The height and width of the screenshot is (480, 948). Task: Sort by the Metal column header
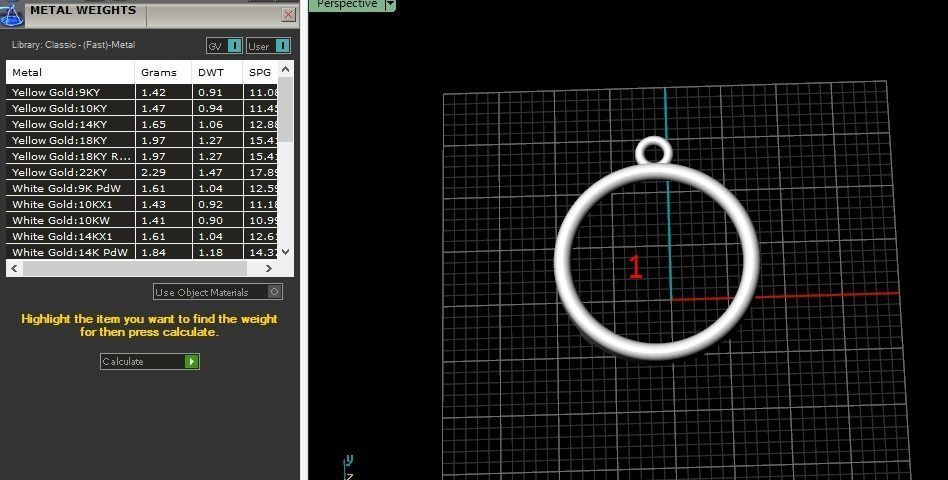pyautogui.click(x=70, y=73)
